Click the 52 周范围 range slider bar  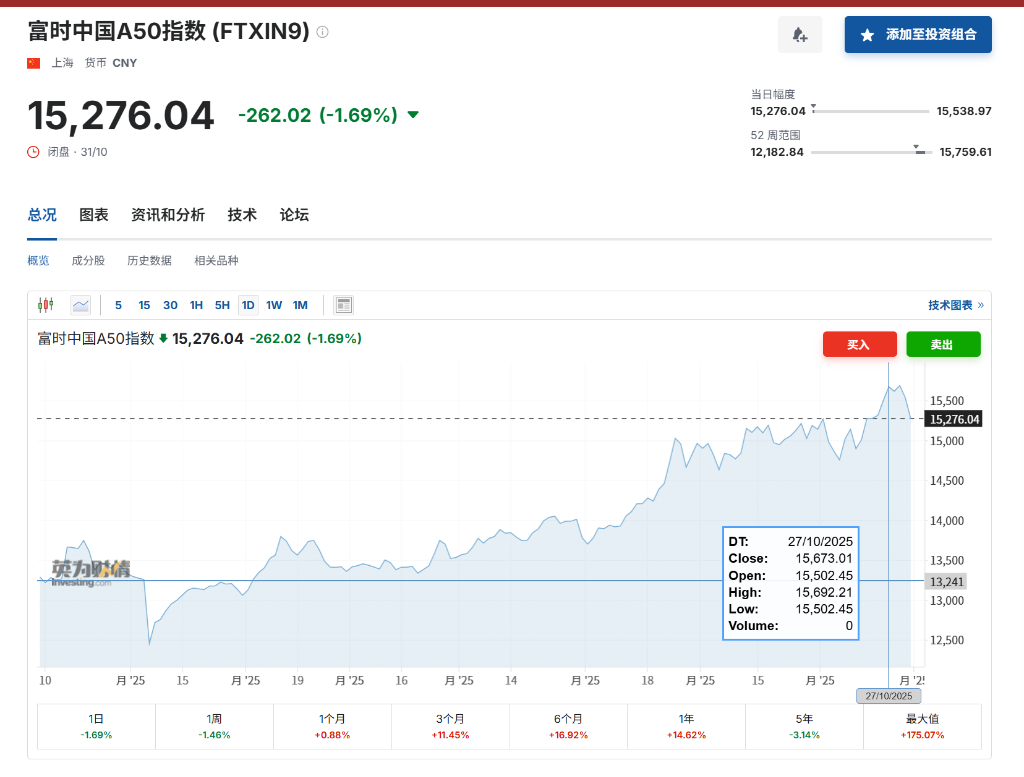click(870, 152)
